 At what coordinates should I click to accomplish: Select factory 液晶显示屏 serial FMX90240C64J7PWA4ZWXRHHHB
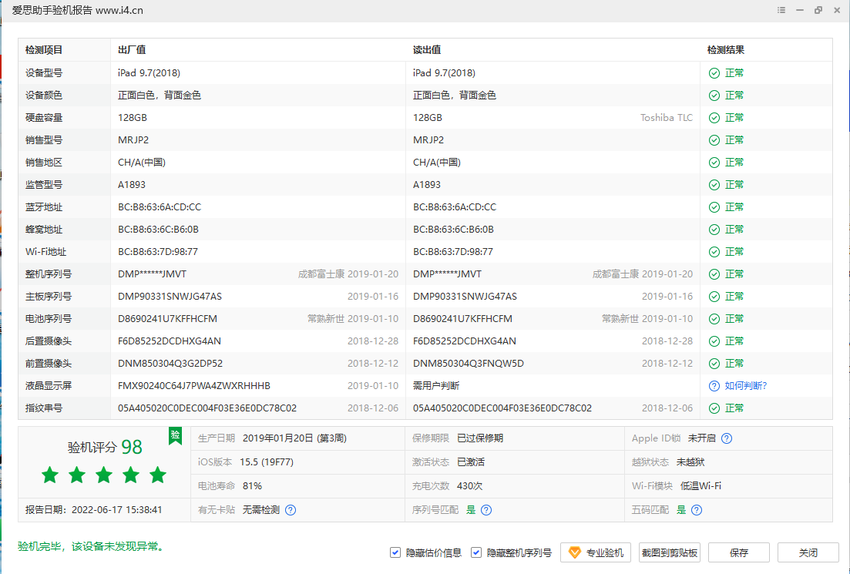(x=194, y=386)
